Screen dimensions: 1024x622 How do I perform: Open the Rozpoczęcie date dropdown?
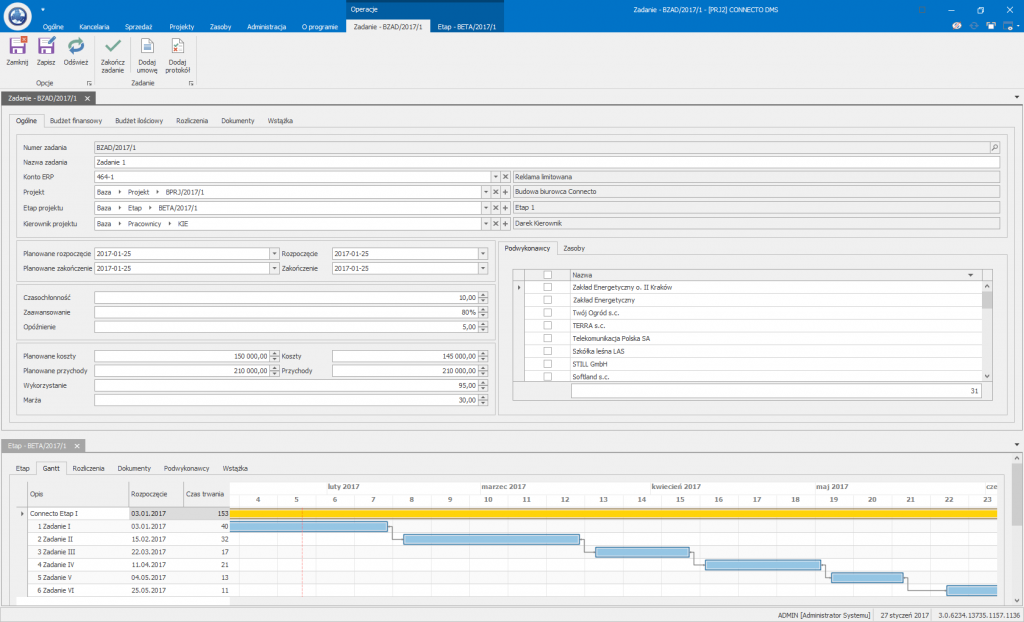click(x=483, y=254)
